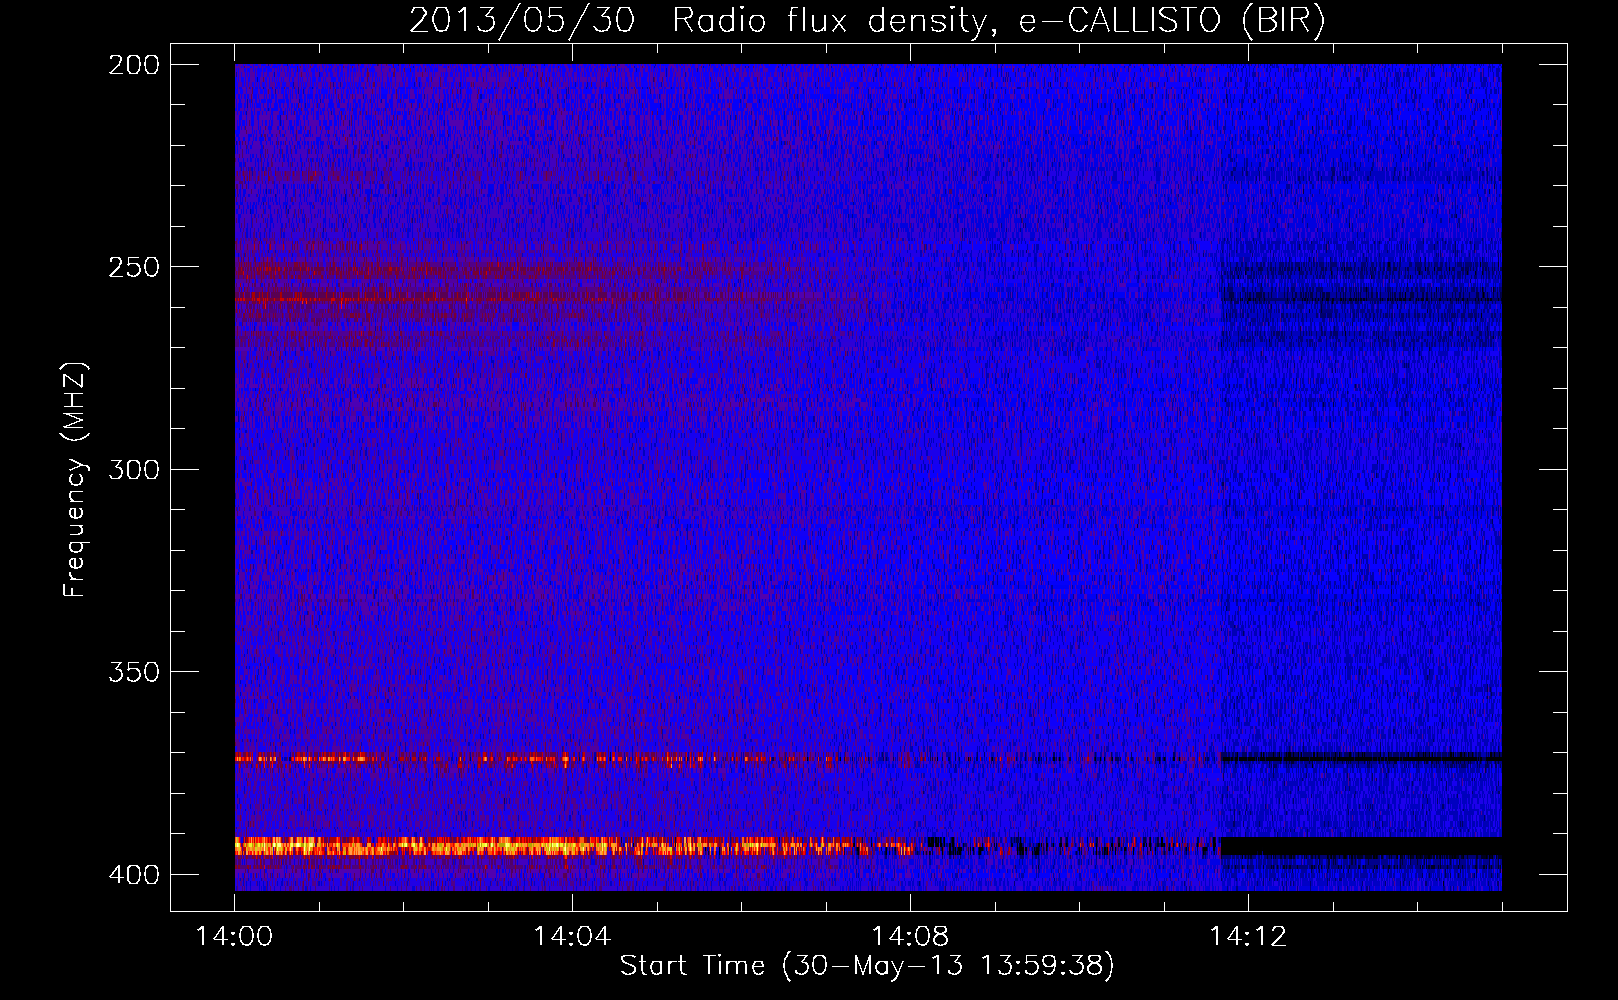Click the '250' frequency tick label
Viewport: 1618px width, 1000px height.
134,267
